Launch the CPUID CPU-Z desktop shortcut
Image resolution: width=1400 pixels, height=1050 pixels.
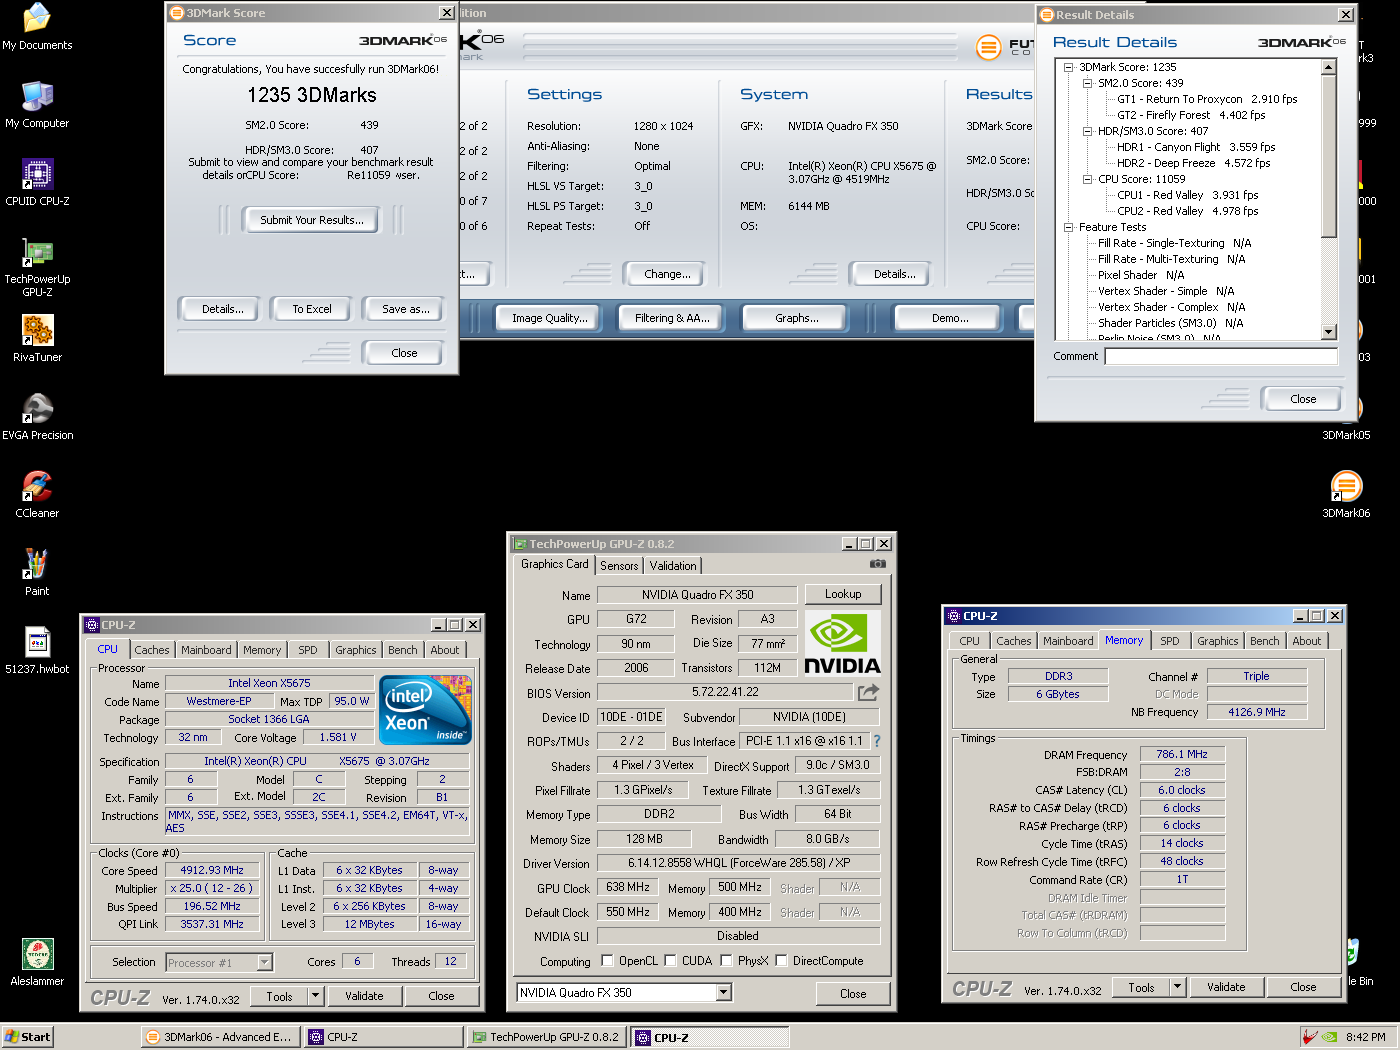point(37,183)
